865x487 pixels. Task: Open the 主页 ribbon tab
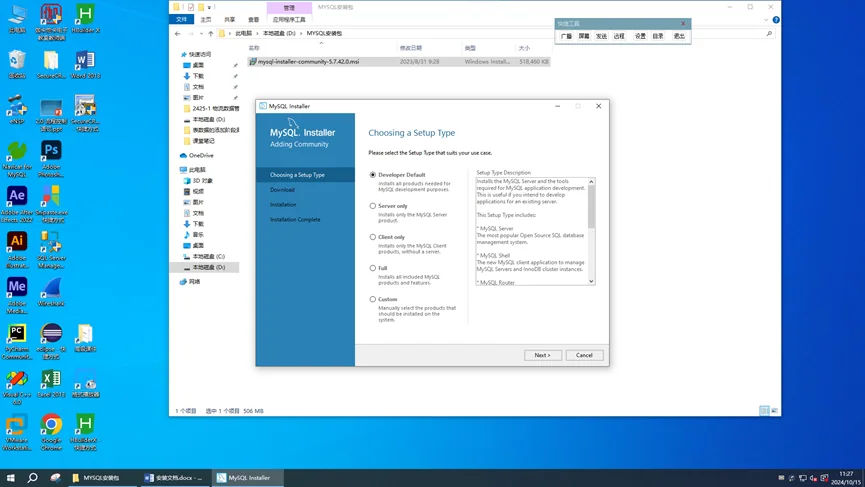(x=206, y=19)
